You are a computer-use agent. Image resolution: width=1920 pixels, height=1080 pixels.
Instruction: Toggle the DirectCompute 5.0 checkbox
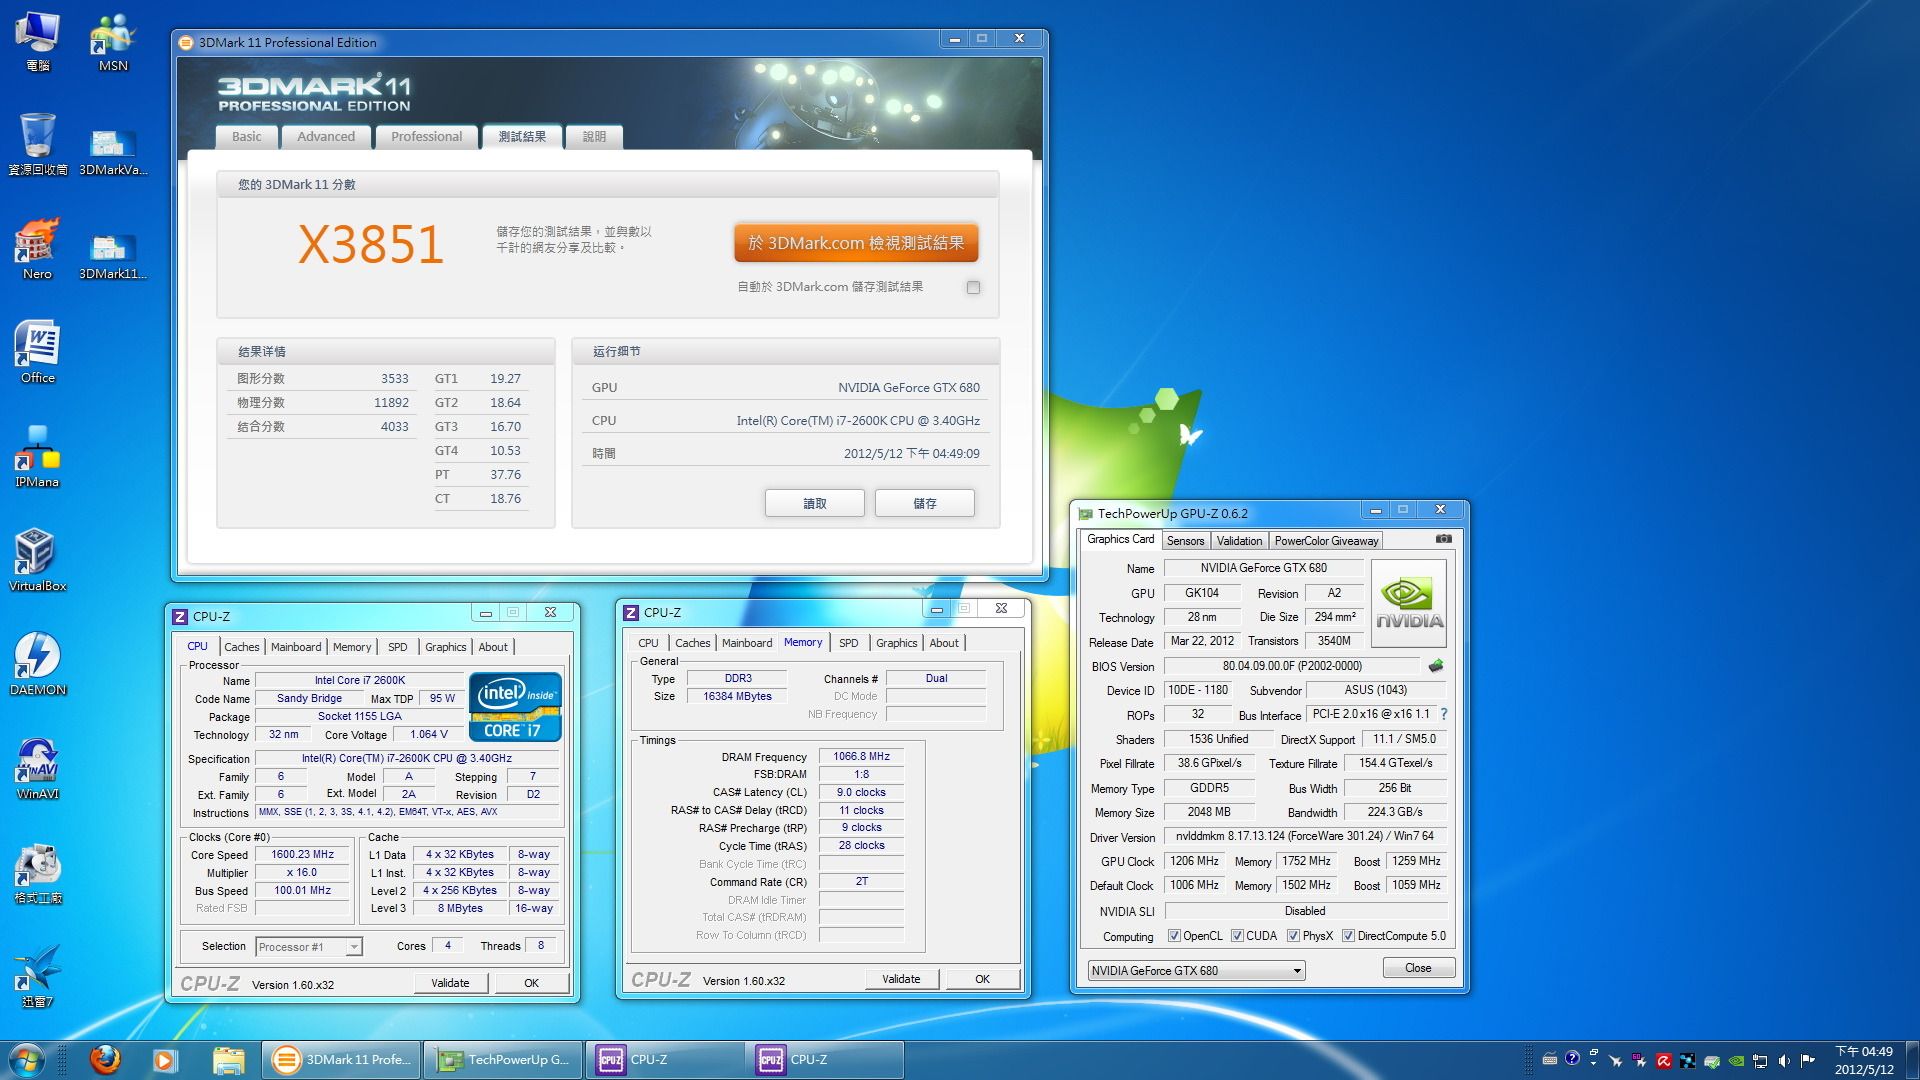[x=1348, y=936]
